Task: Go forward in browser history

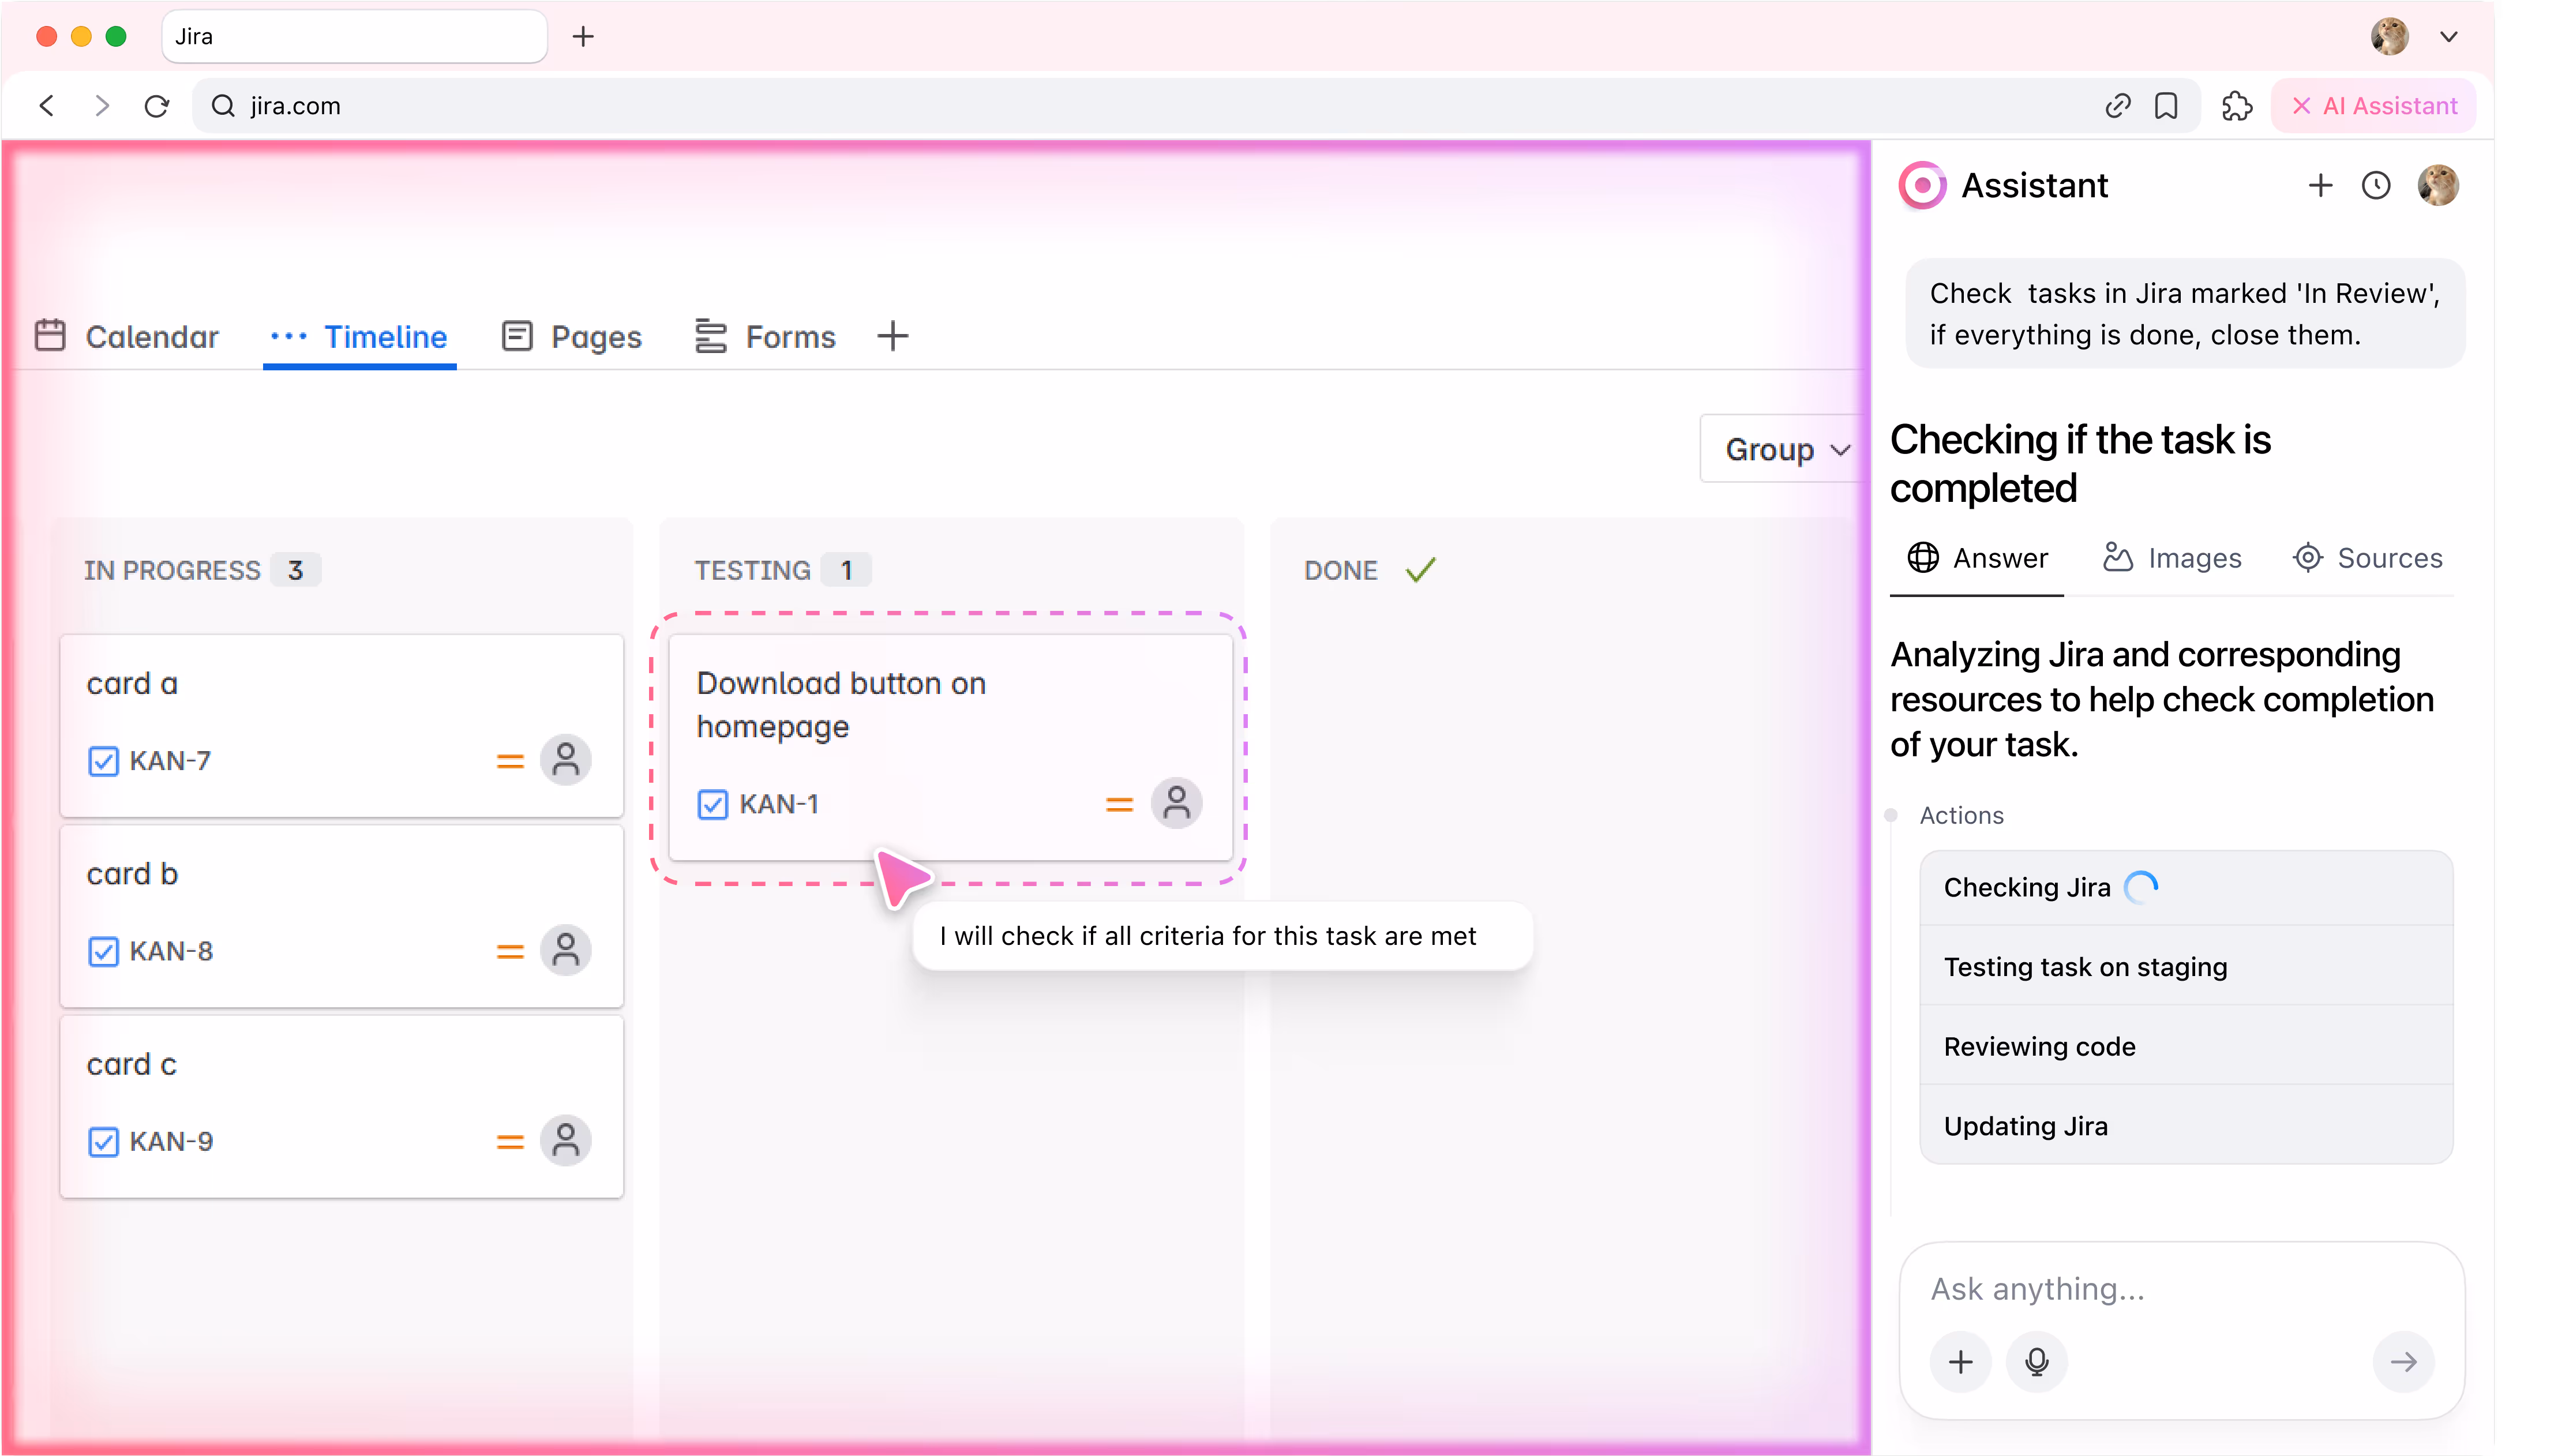Action: pos(101,105)
